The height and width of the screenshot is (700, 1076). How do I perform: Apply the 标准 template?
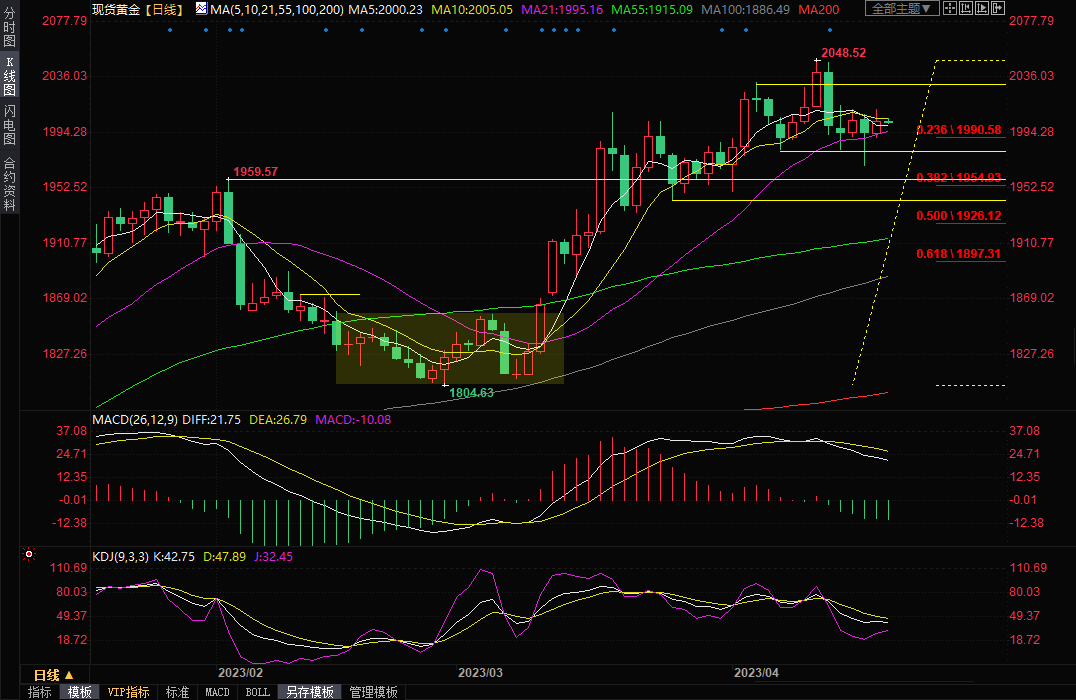point(177,692)
